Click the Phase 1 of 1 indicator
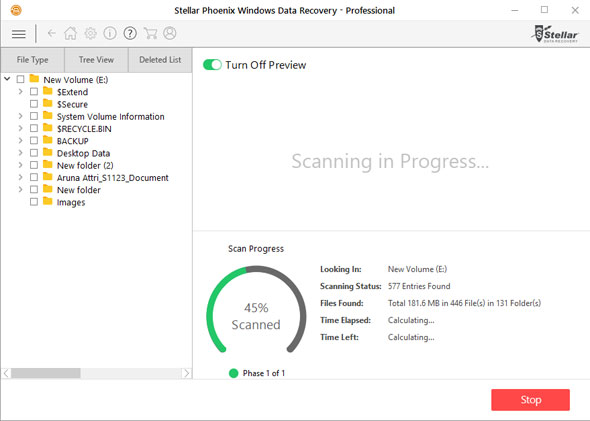590x421 pixels. (257, 373)
